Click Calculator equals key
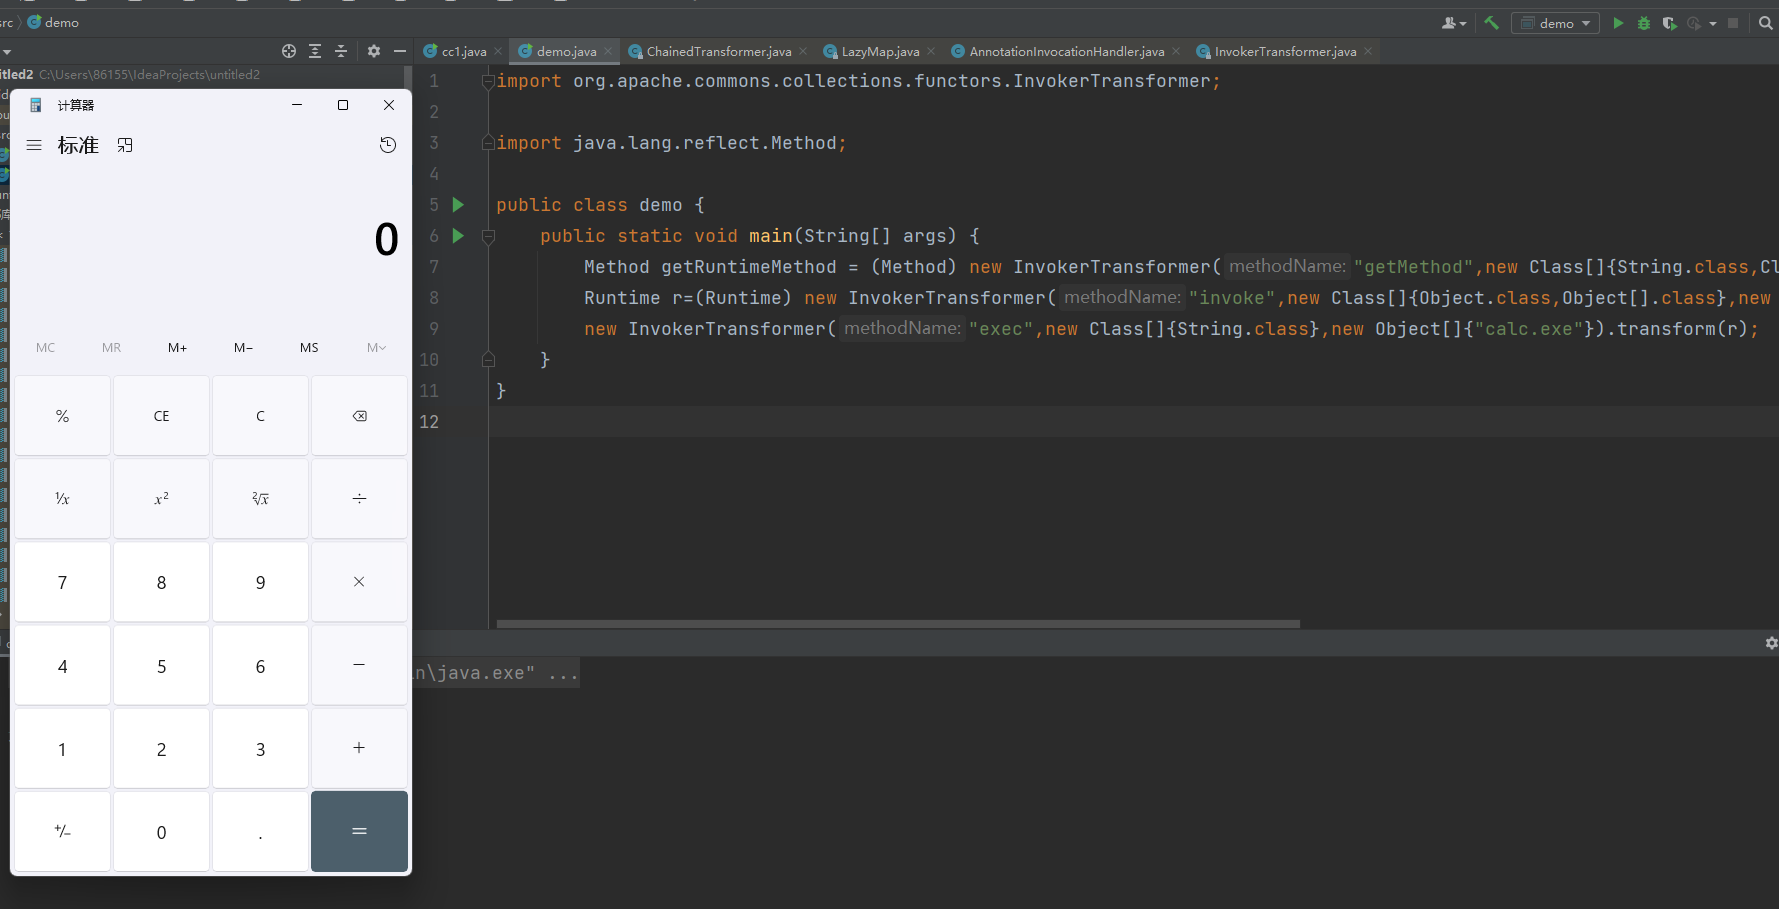Screen dimensions: 1779x909 tap(359, 831)
